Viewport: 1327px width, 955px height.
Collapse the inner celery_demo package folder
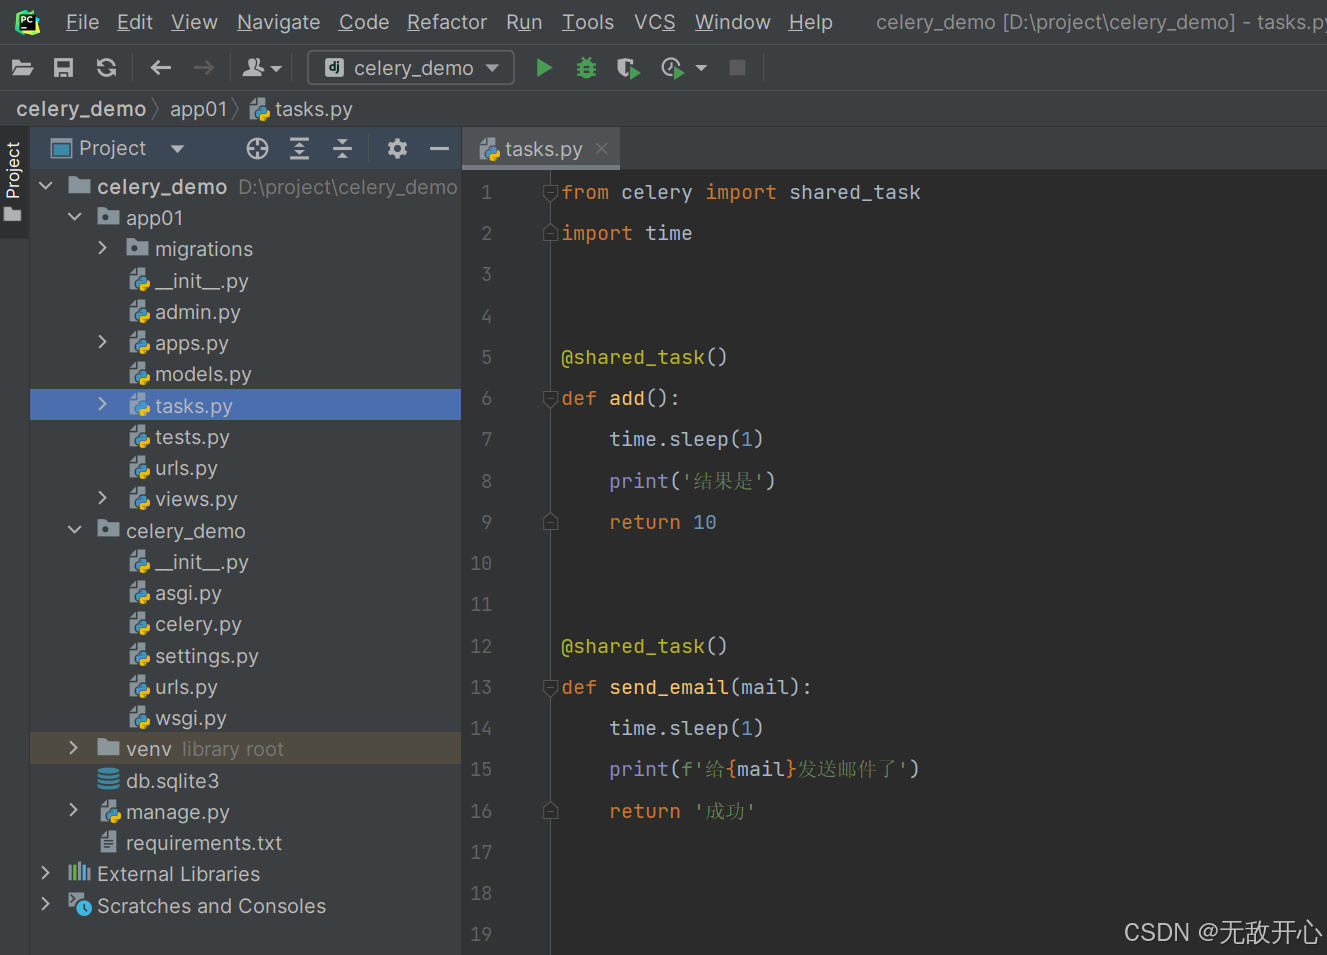pyautogui.click(x=75, y=530)
